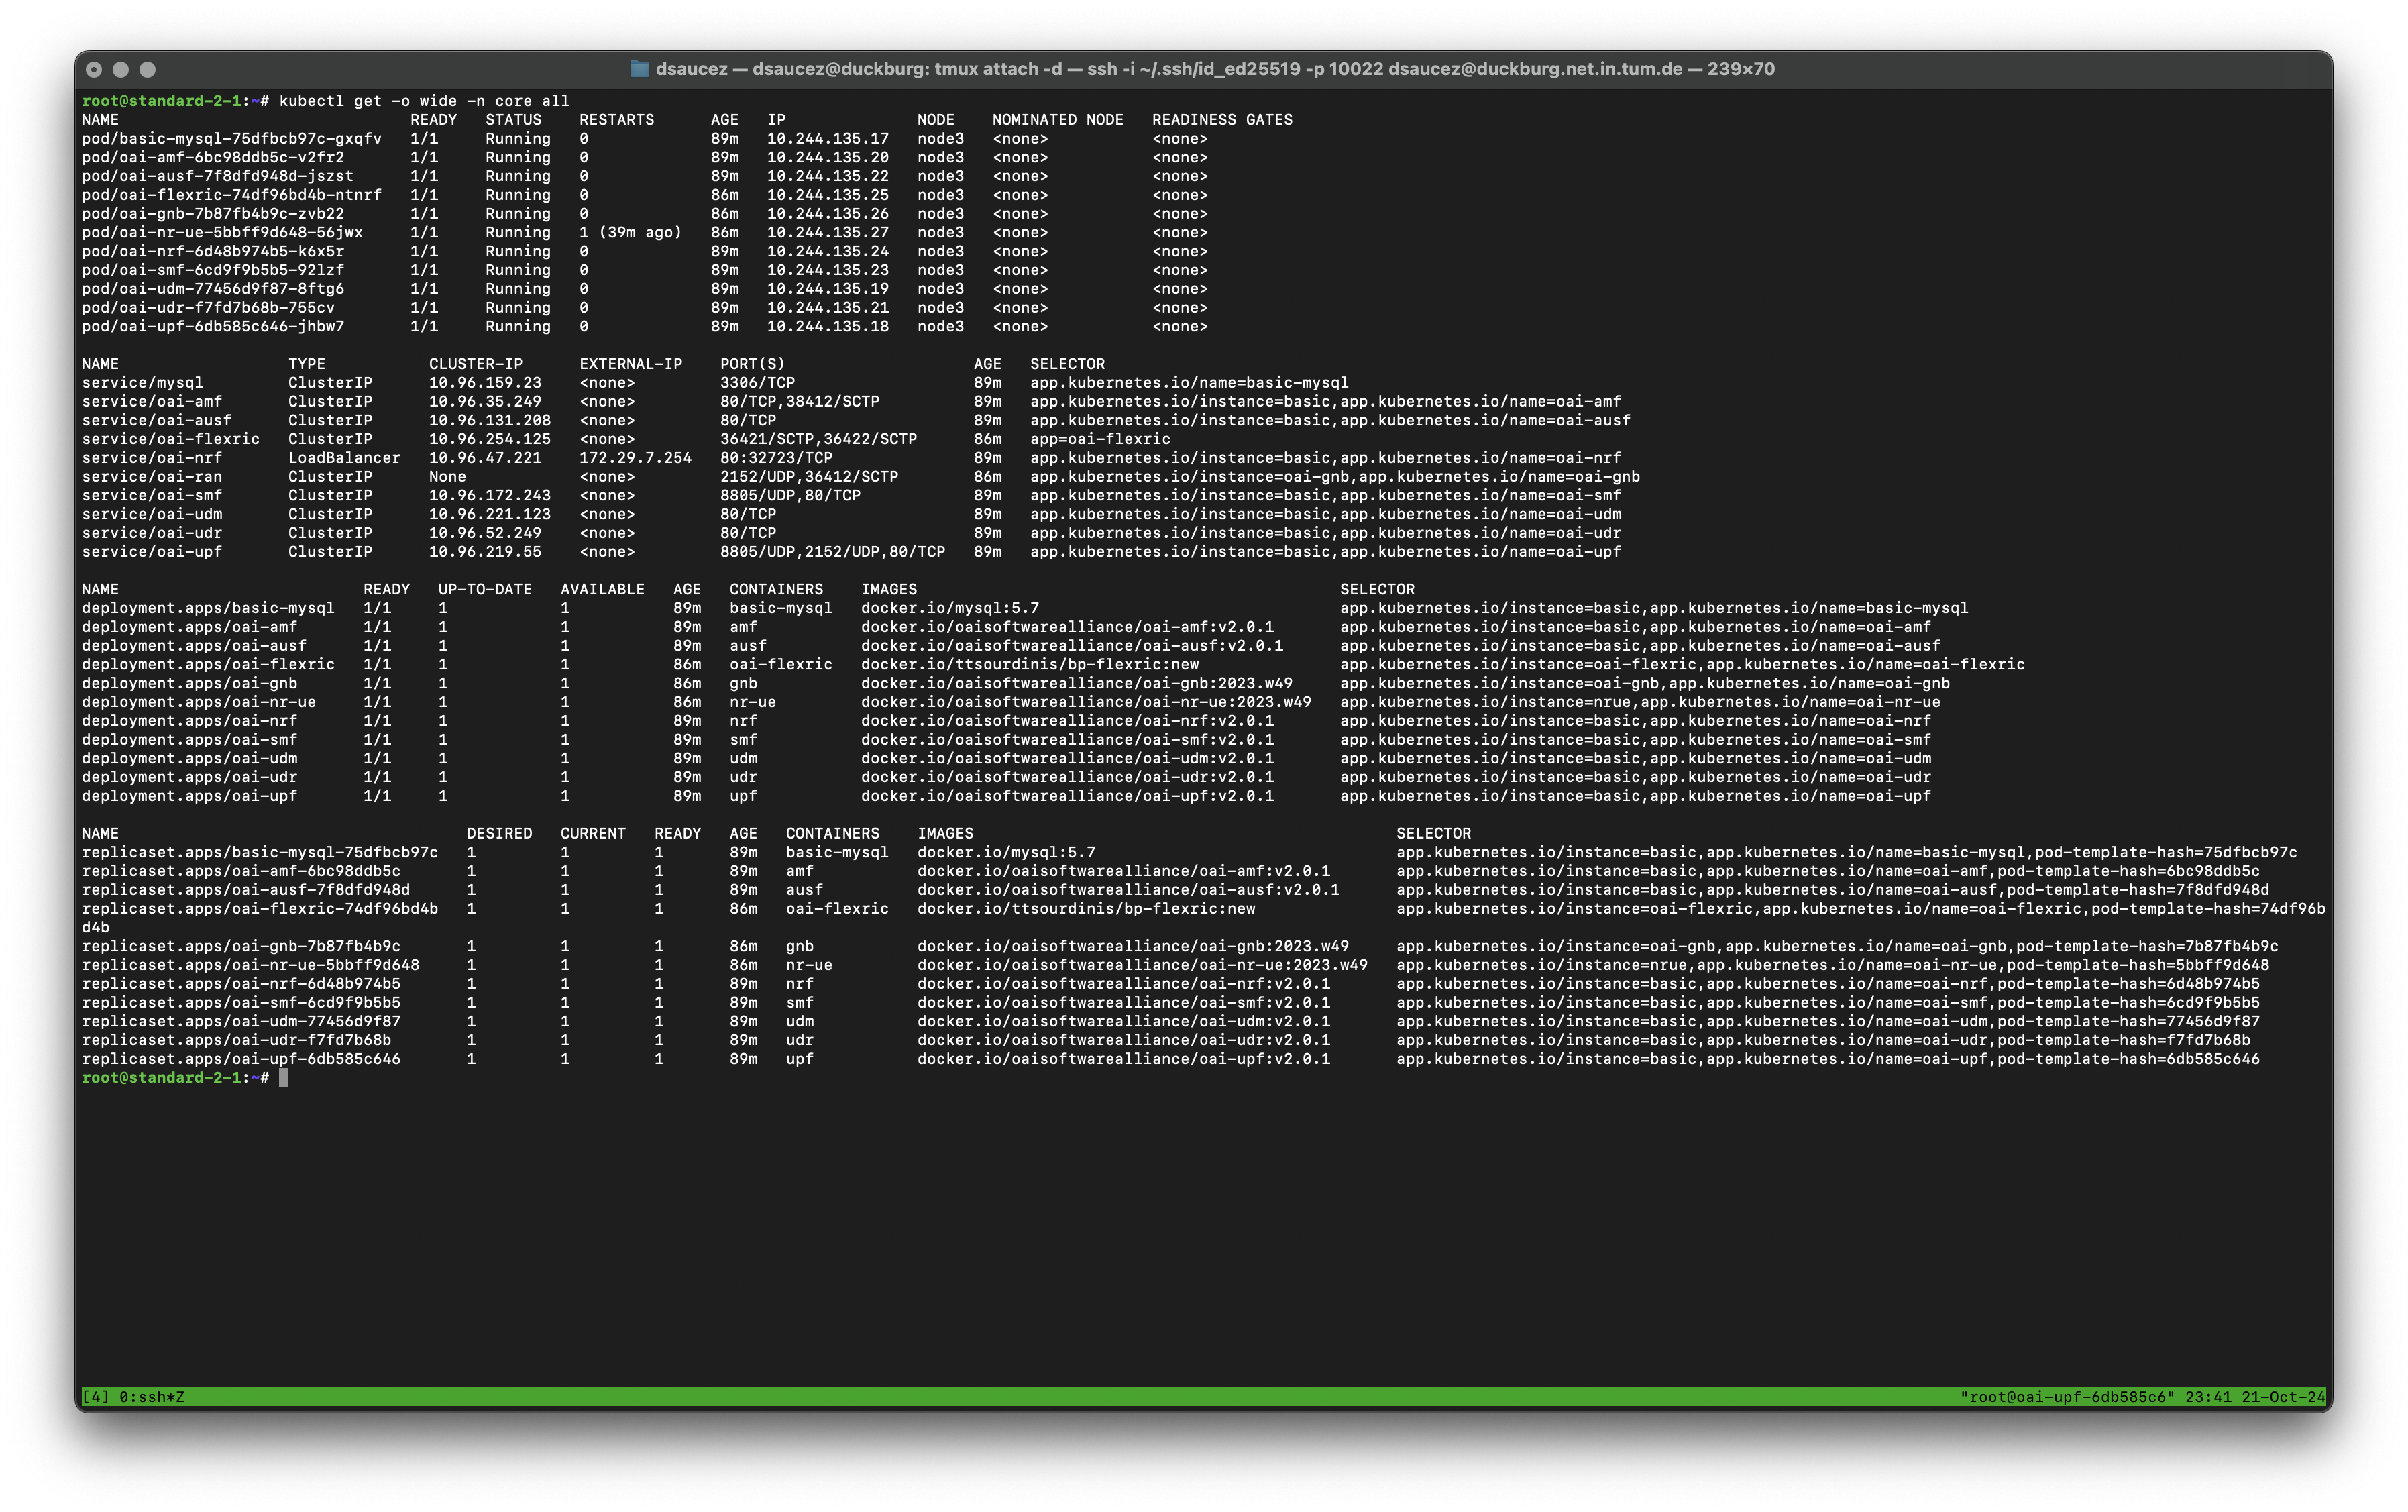
Task: Click the folder icon in the title bar
Action: pos(639,69)
